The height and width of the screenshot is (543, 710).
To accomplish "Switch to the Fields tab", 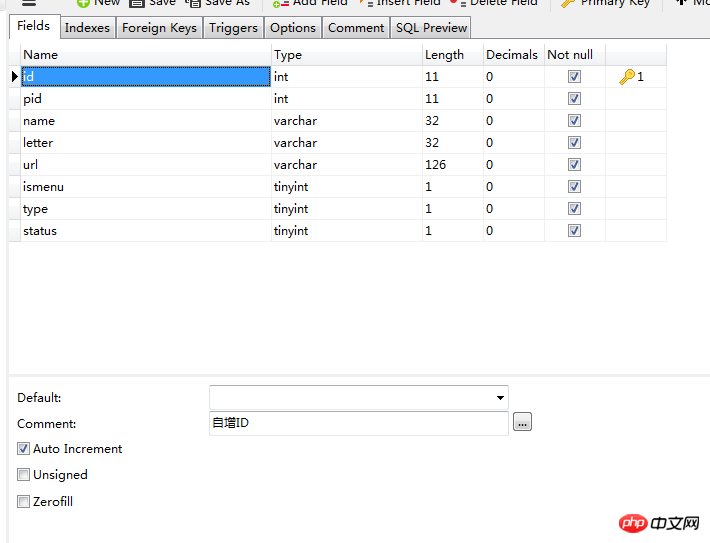I will (34, 26).
